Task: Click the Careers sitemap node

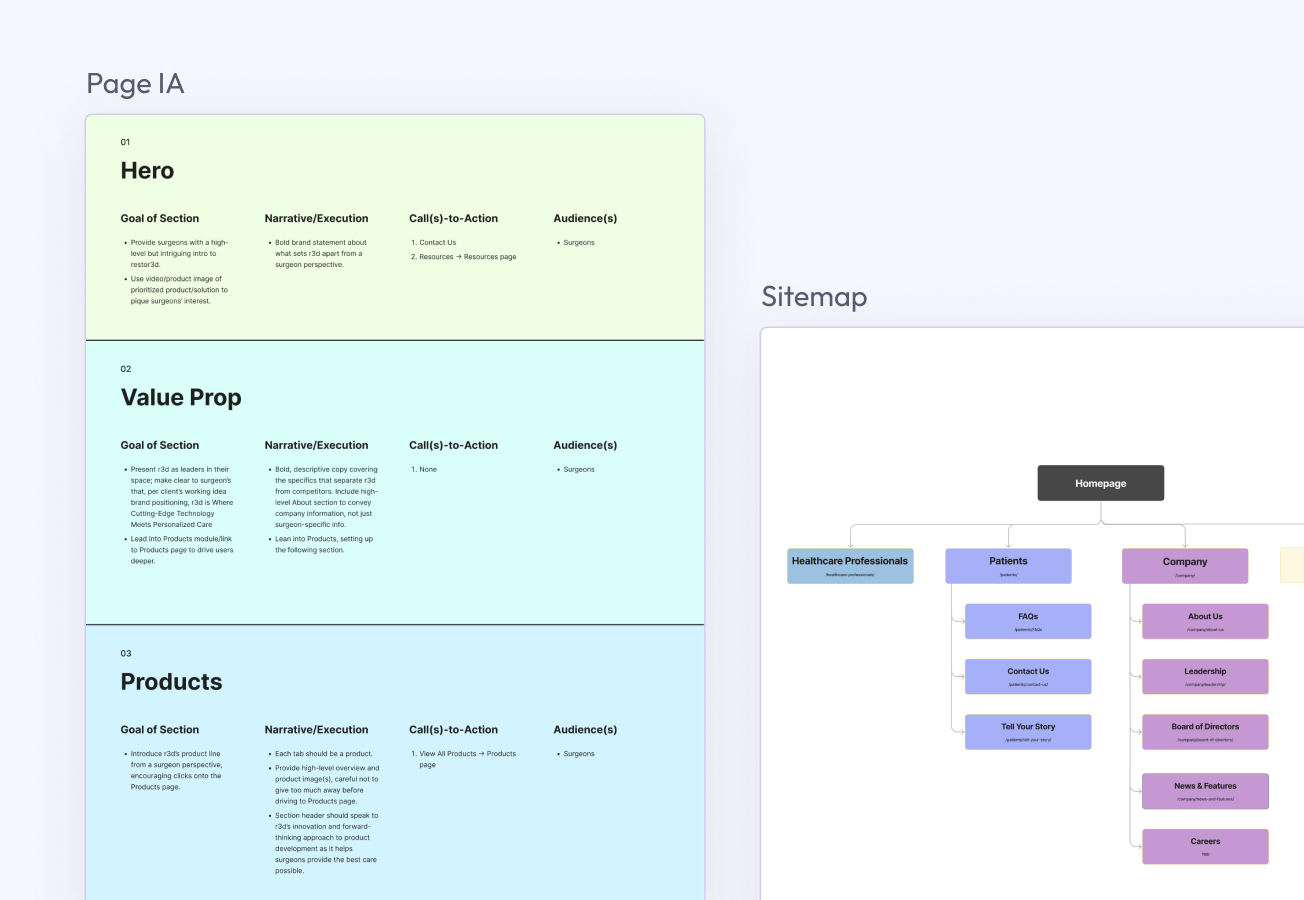Action: pos(1205,846)
